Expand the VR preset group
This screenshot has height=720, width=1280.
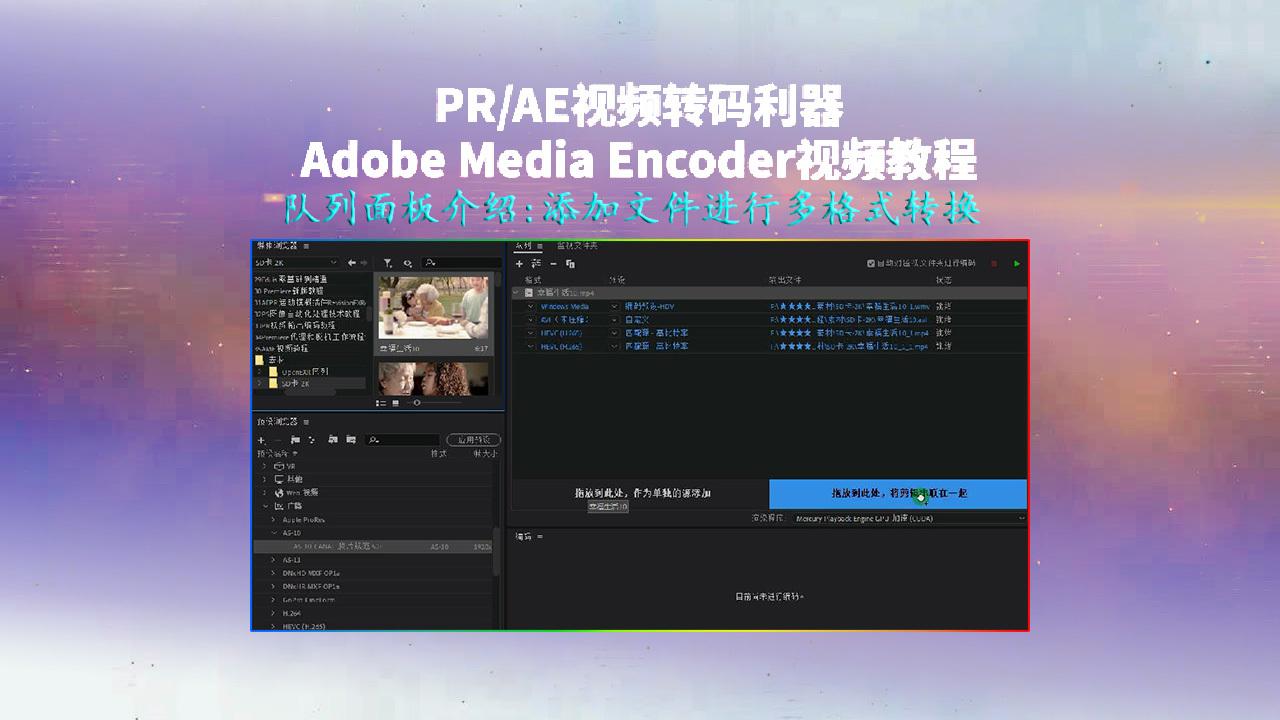[265, 466]
